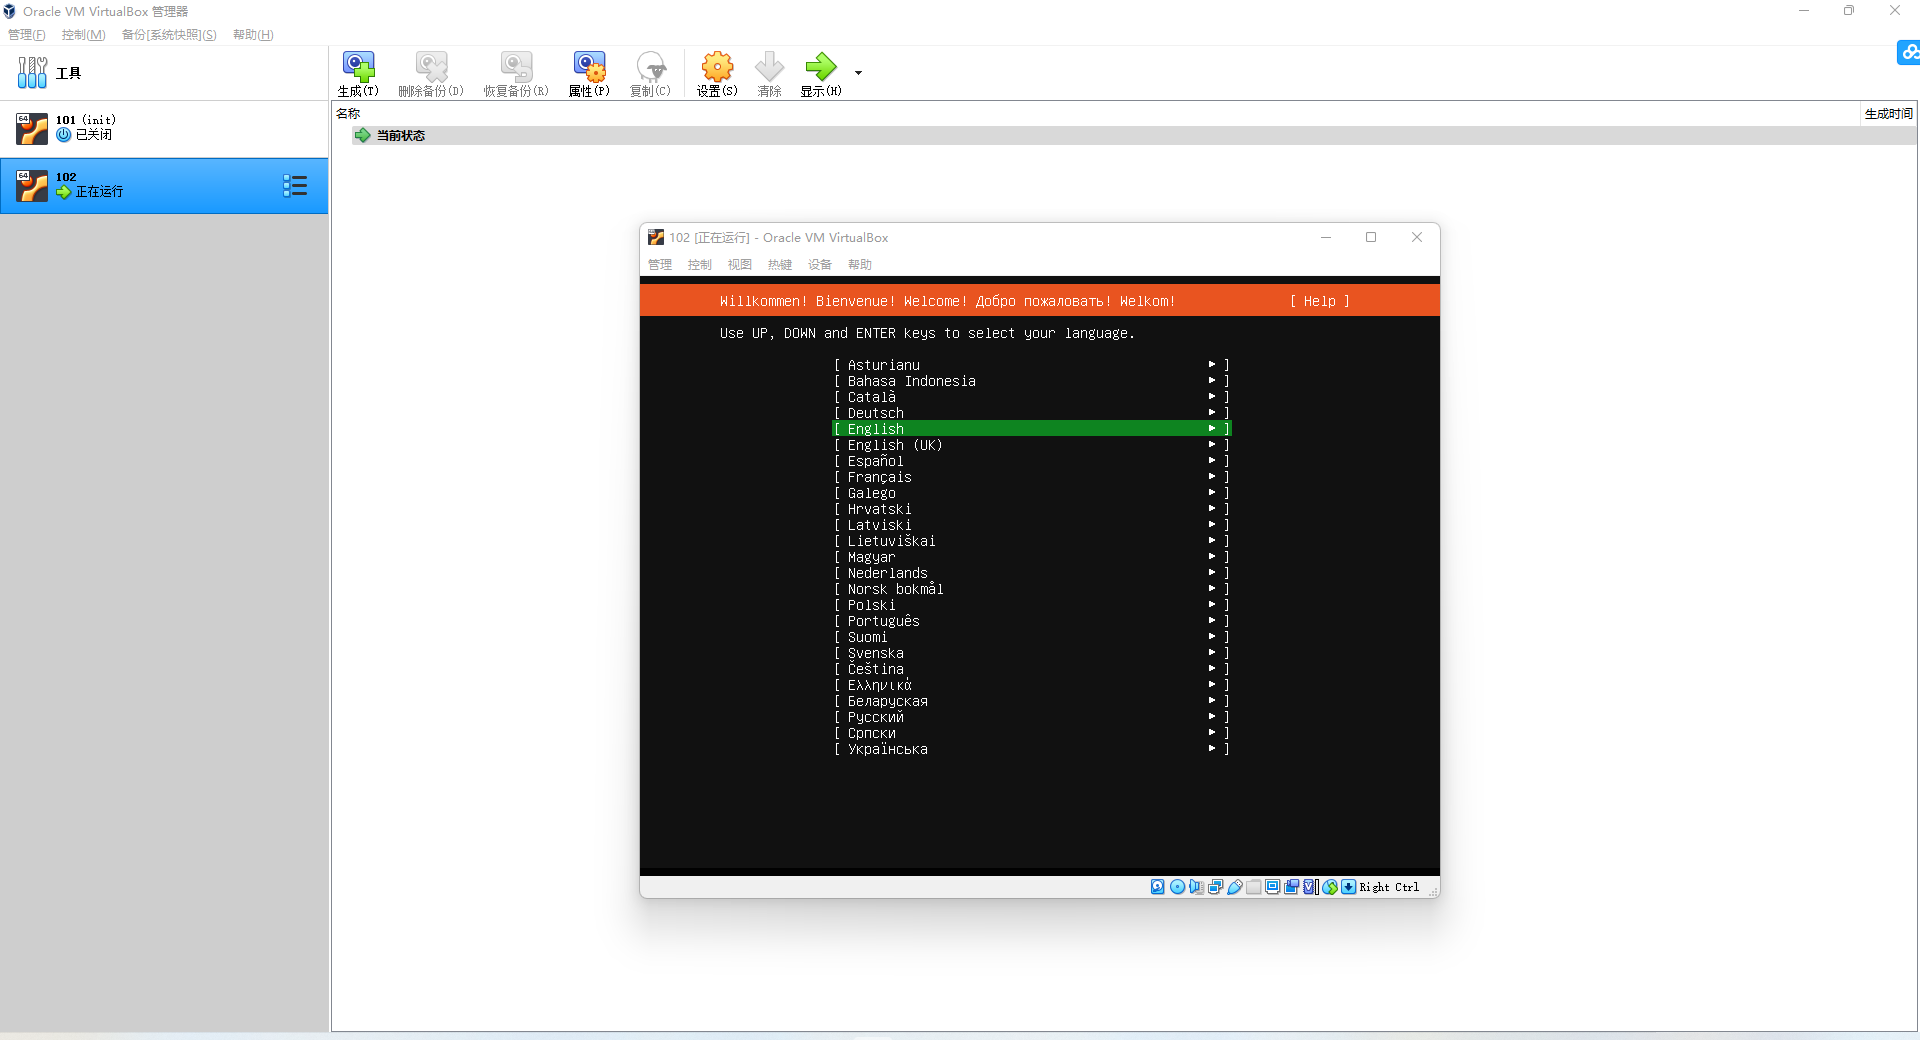The width and height of the screenshot is (1920, 1040).
Task: Open 控制 menu in VM 102 window
Action: [x=700, y=265]
